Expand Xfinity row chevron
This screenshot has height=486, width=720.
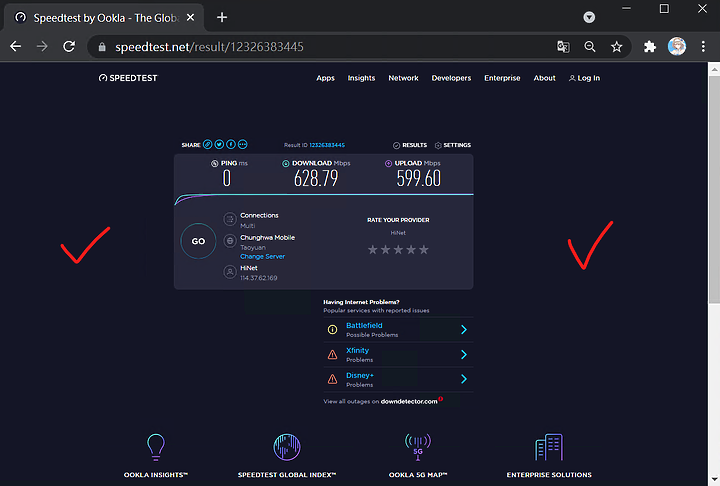[x=464, y=354]
